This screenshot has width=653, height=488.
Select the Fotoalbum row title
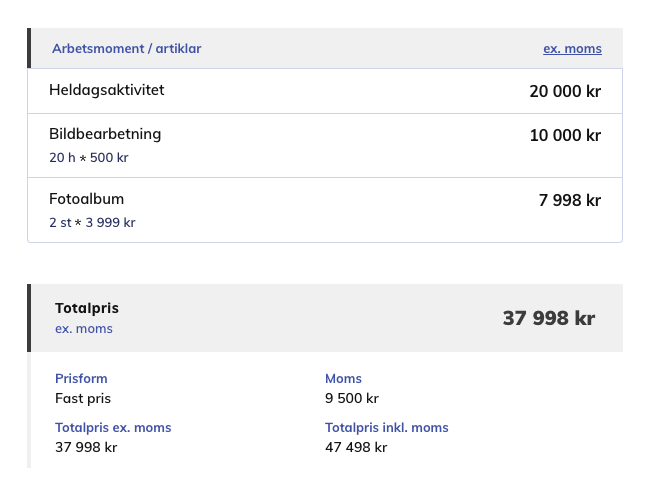pos(87,199)
